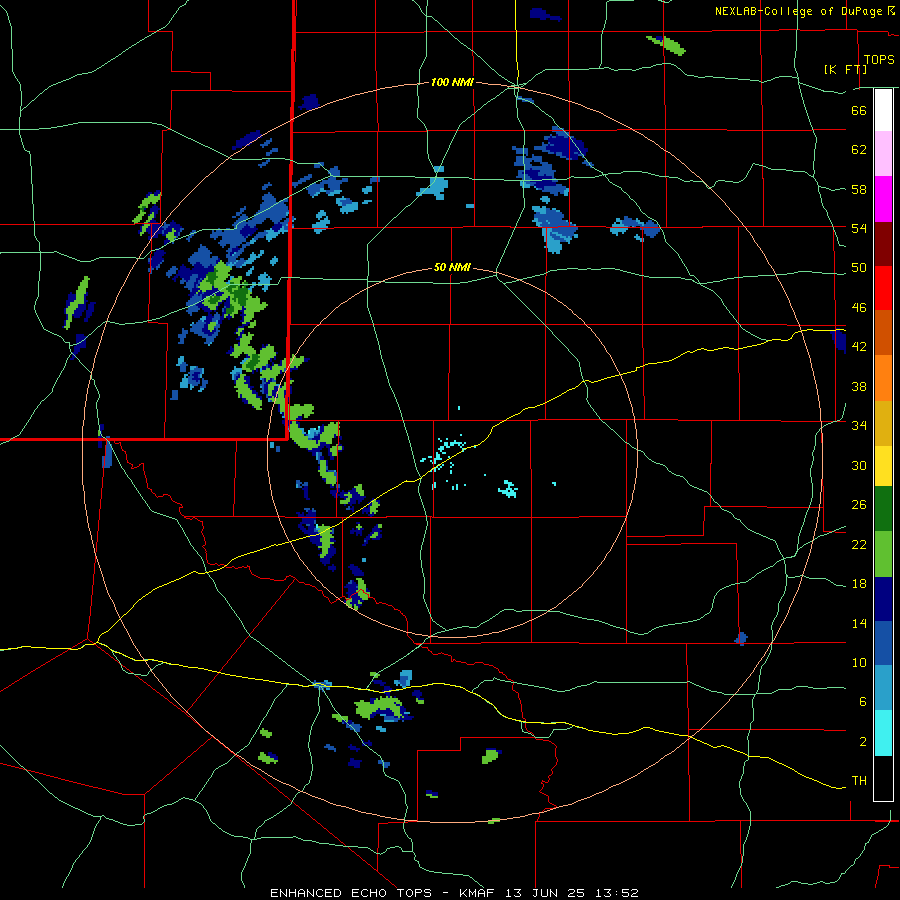Screen dimensions: 900x900
Task: Click the 'TH' legend threshold label
Action: (x=859, y=781)
